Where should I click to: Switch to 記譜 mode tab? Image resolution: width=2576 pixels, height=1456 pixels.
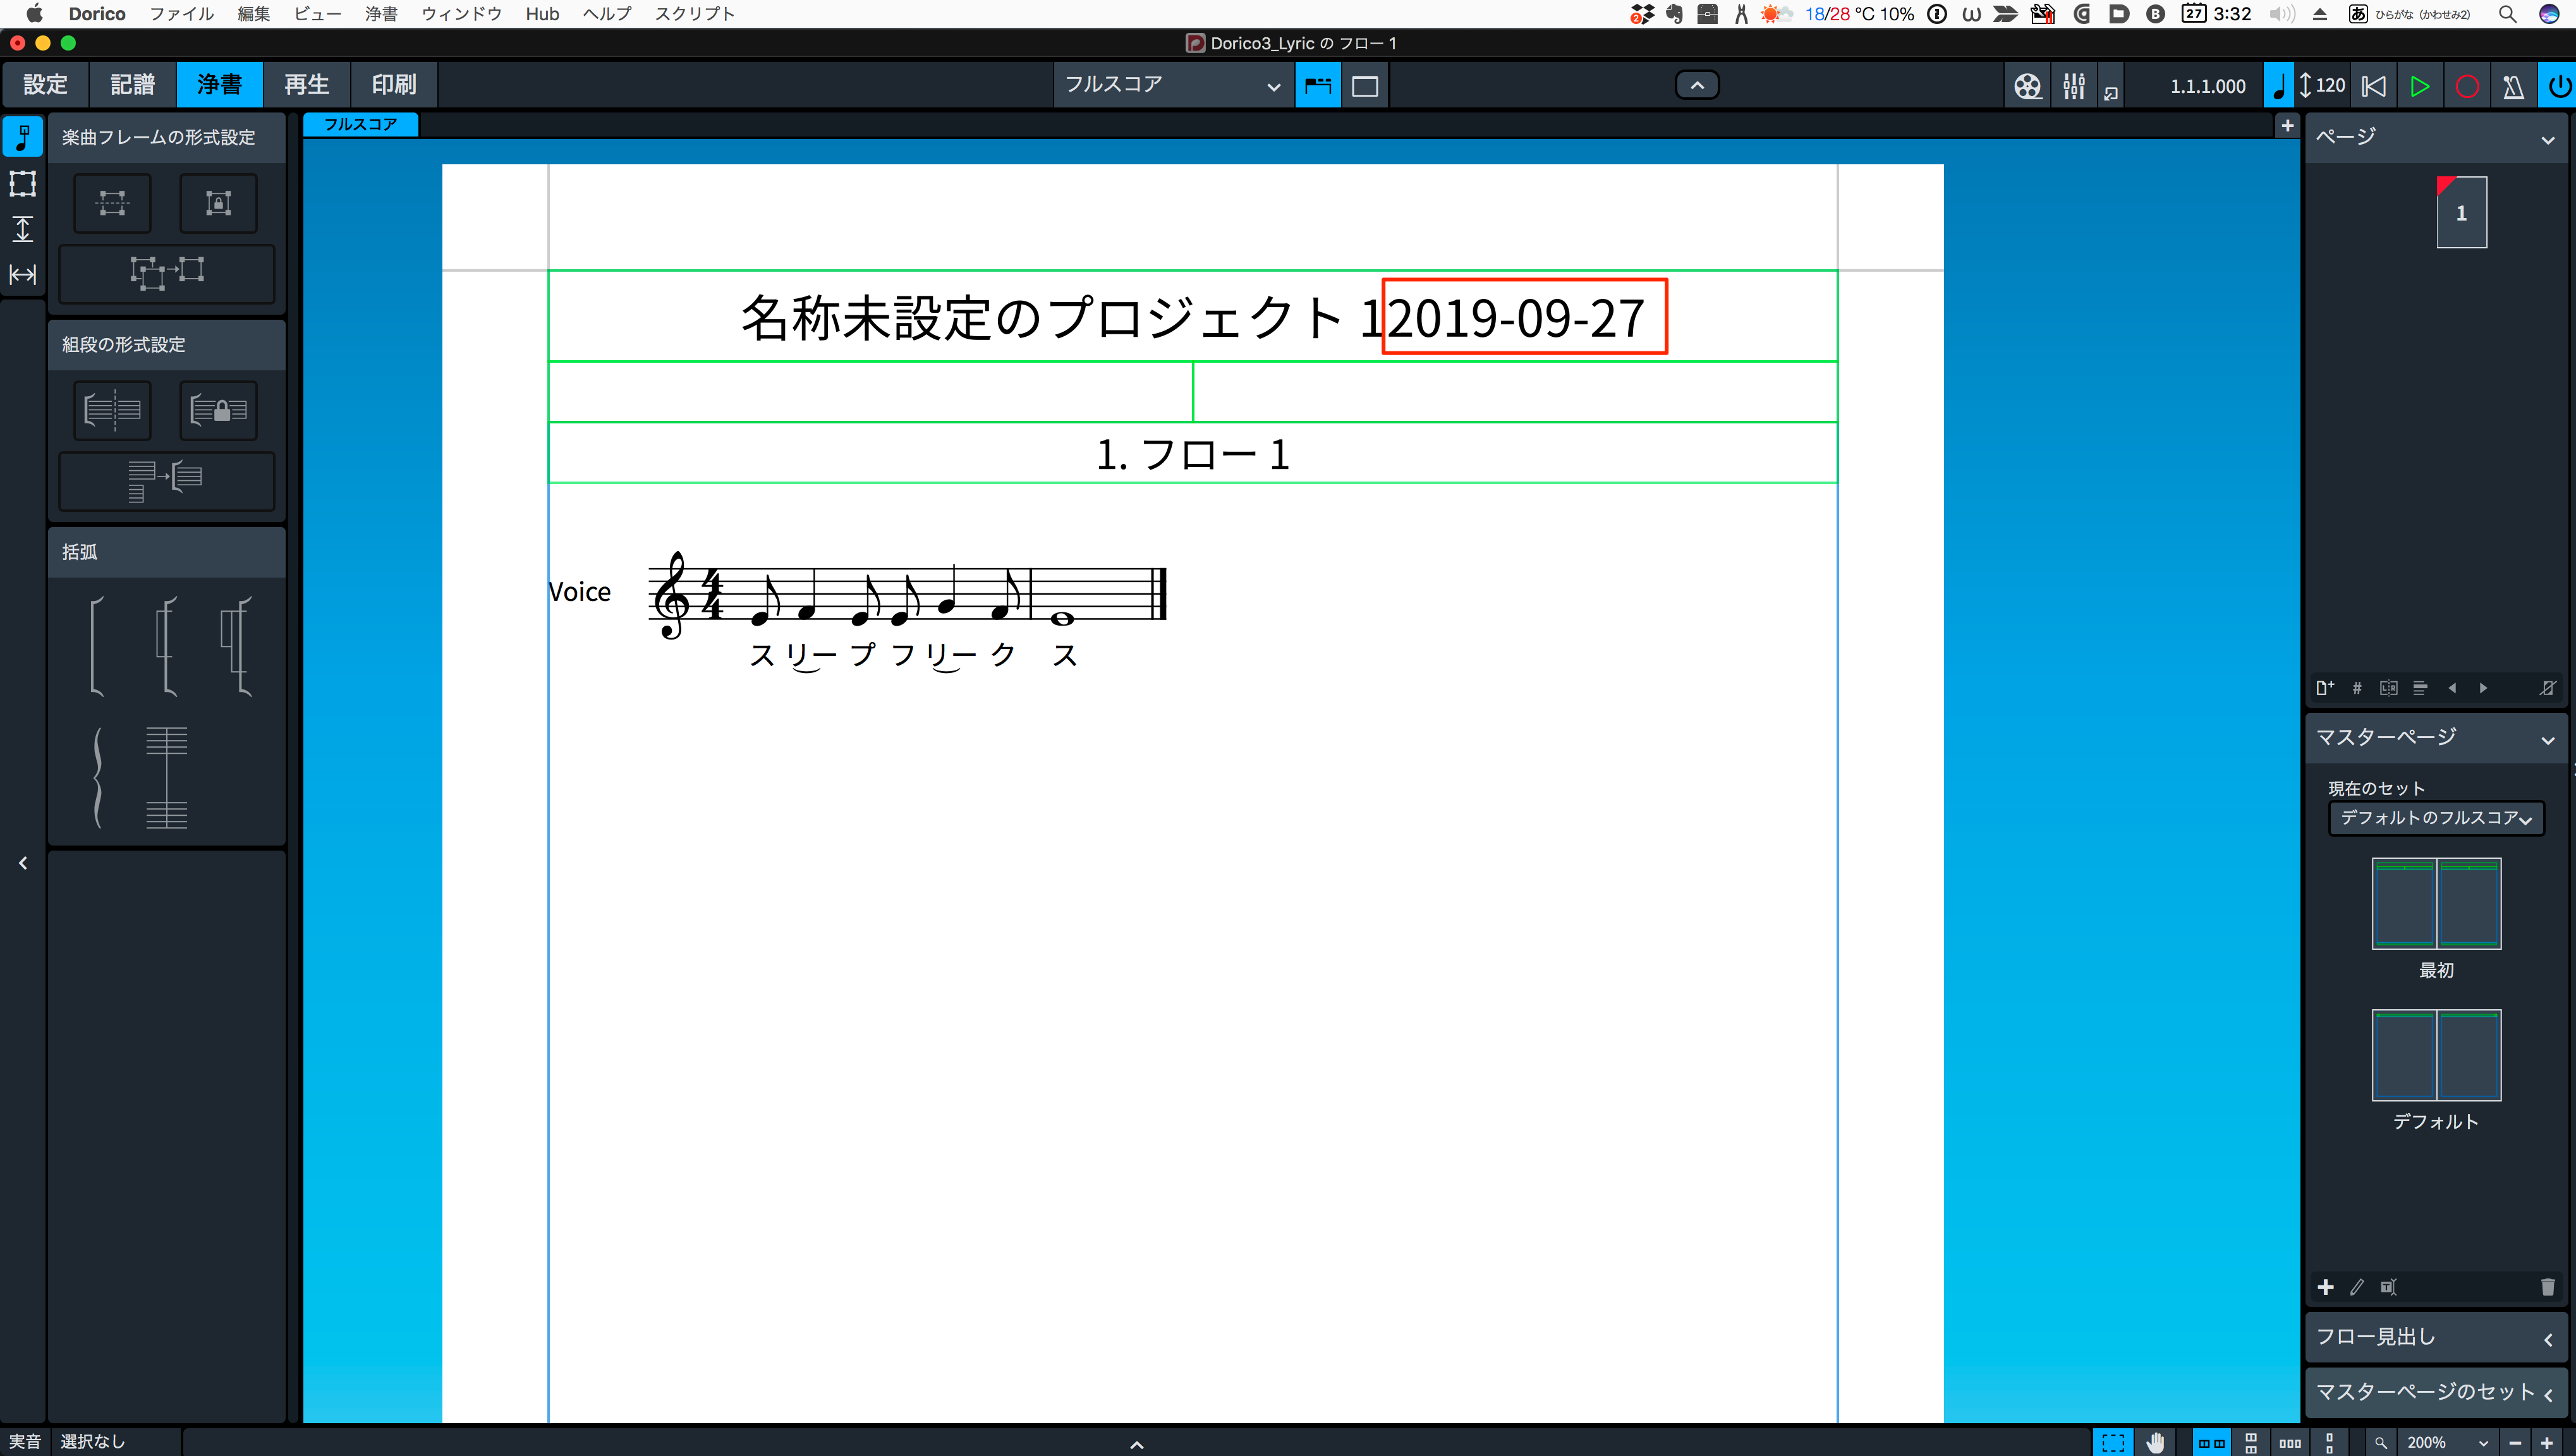tap(132, 85)
